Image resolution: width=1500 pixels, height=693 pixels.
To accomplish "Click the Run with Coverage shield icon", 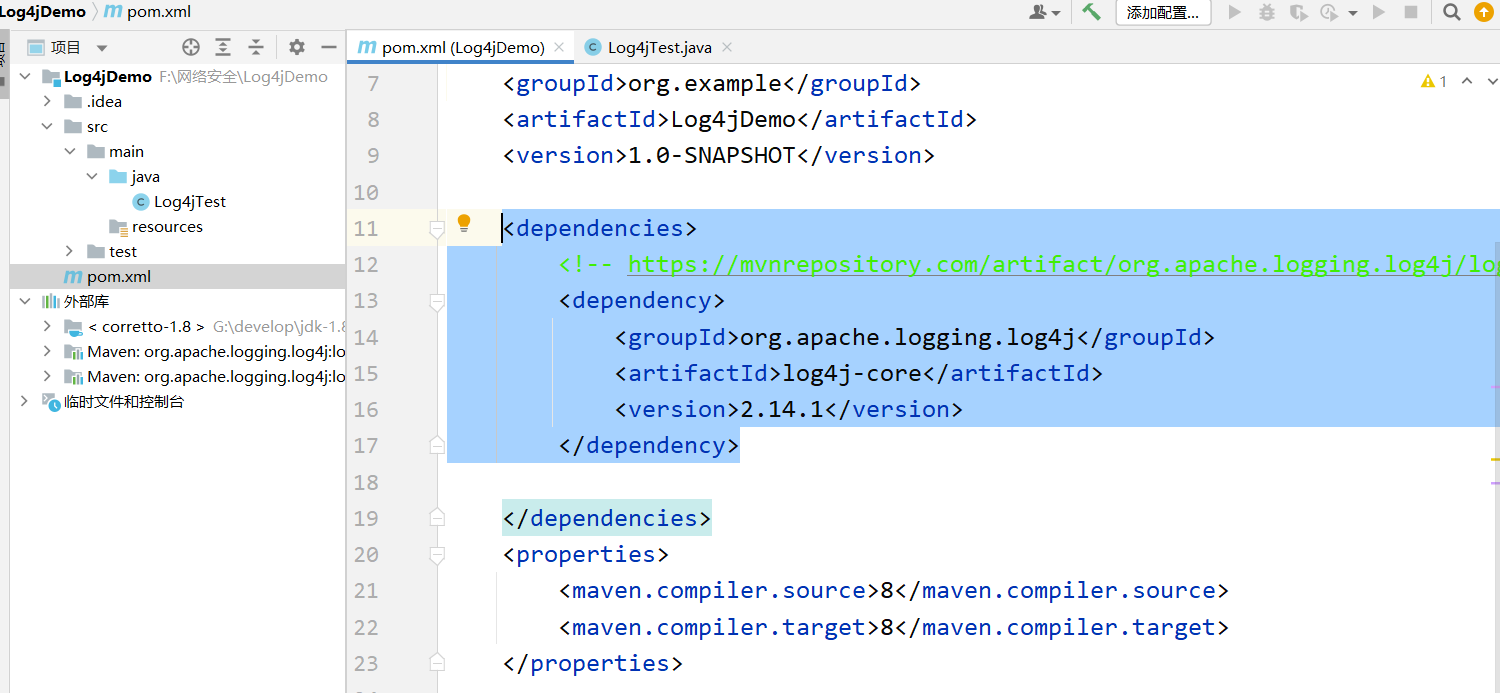I will [x=1298, y=12].
